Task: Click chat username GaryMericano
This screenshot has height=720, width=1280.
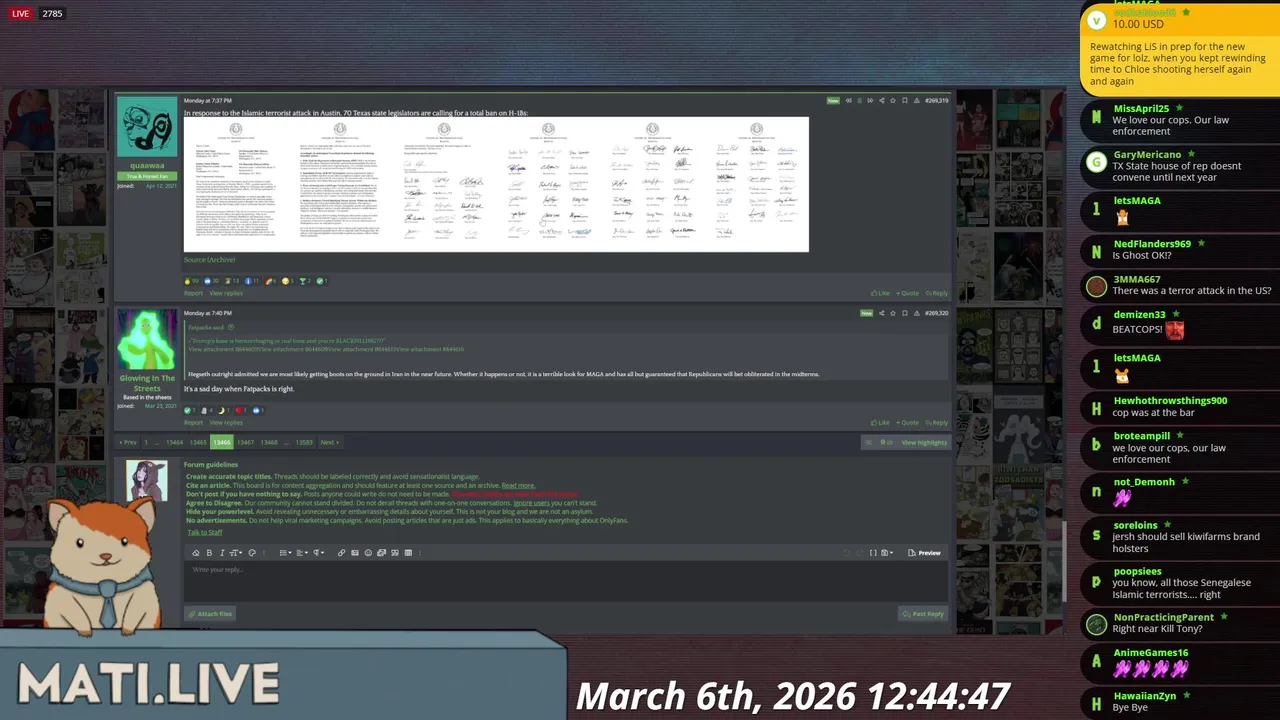Action: coord(1147,155)
